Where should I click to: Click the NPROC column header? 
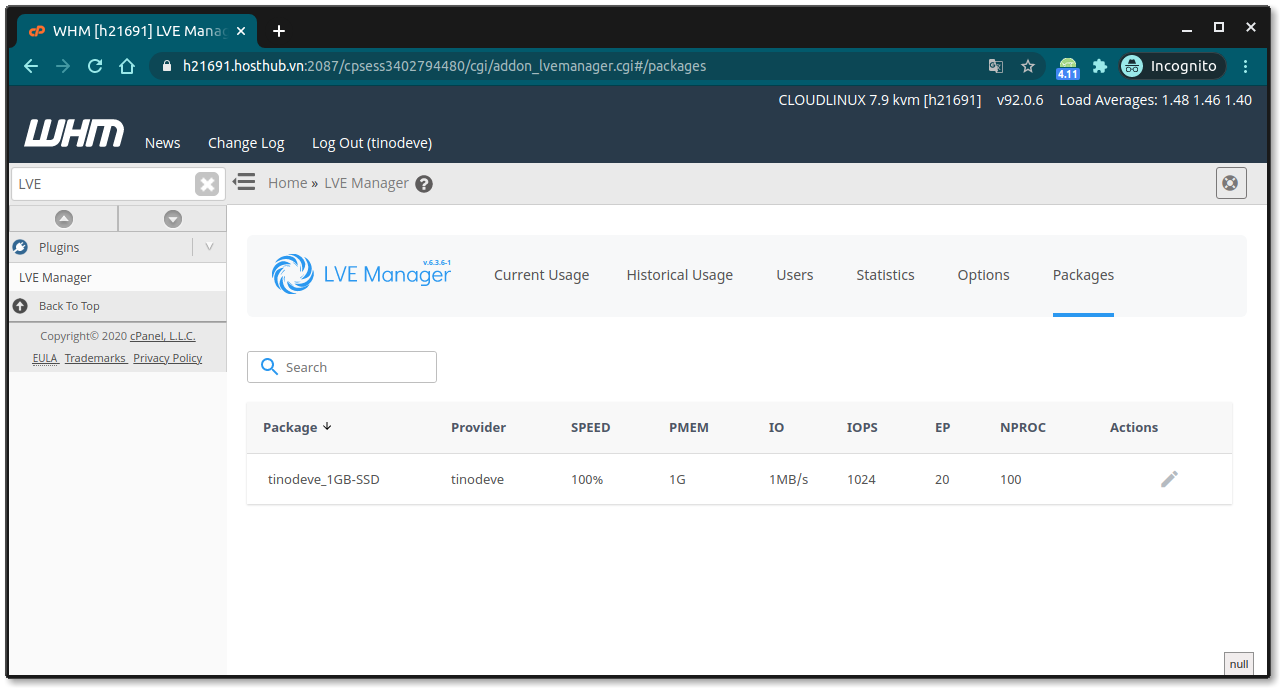point(1023,427)
